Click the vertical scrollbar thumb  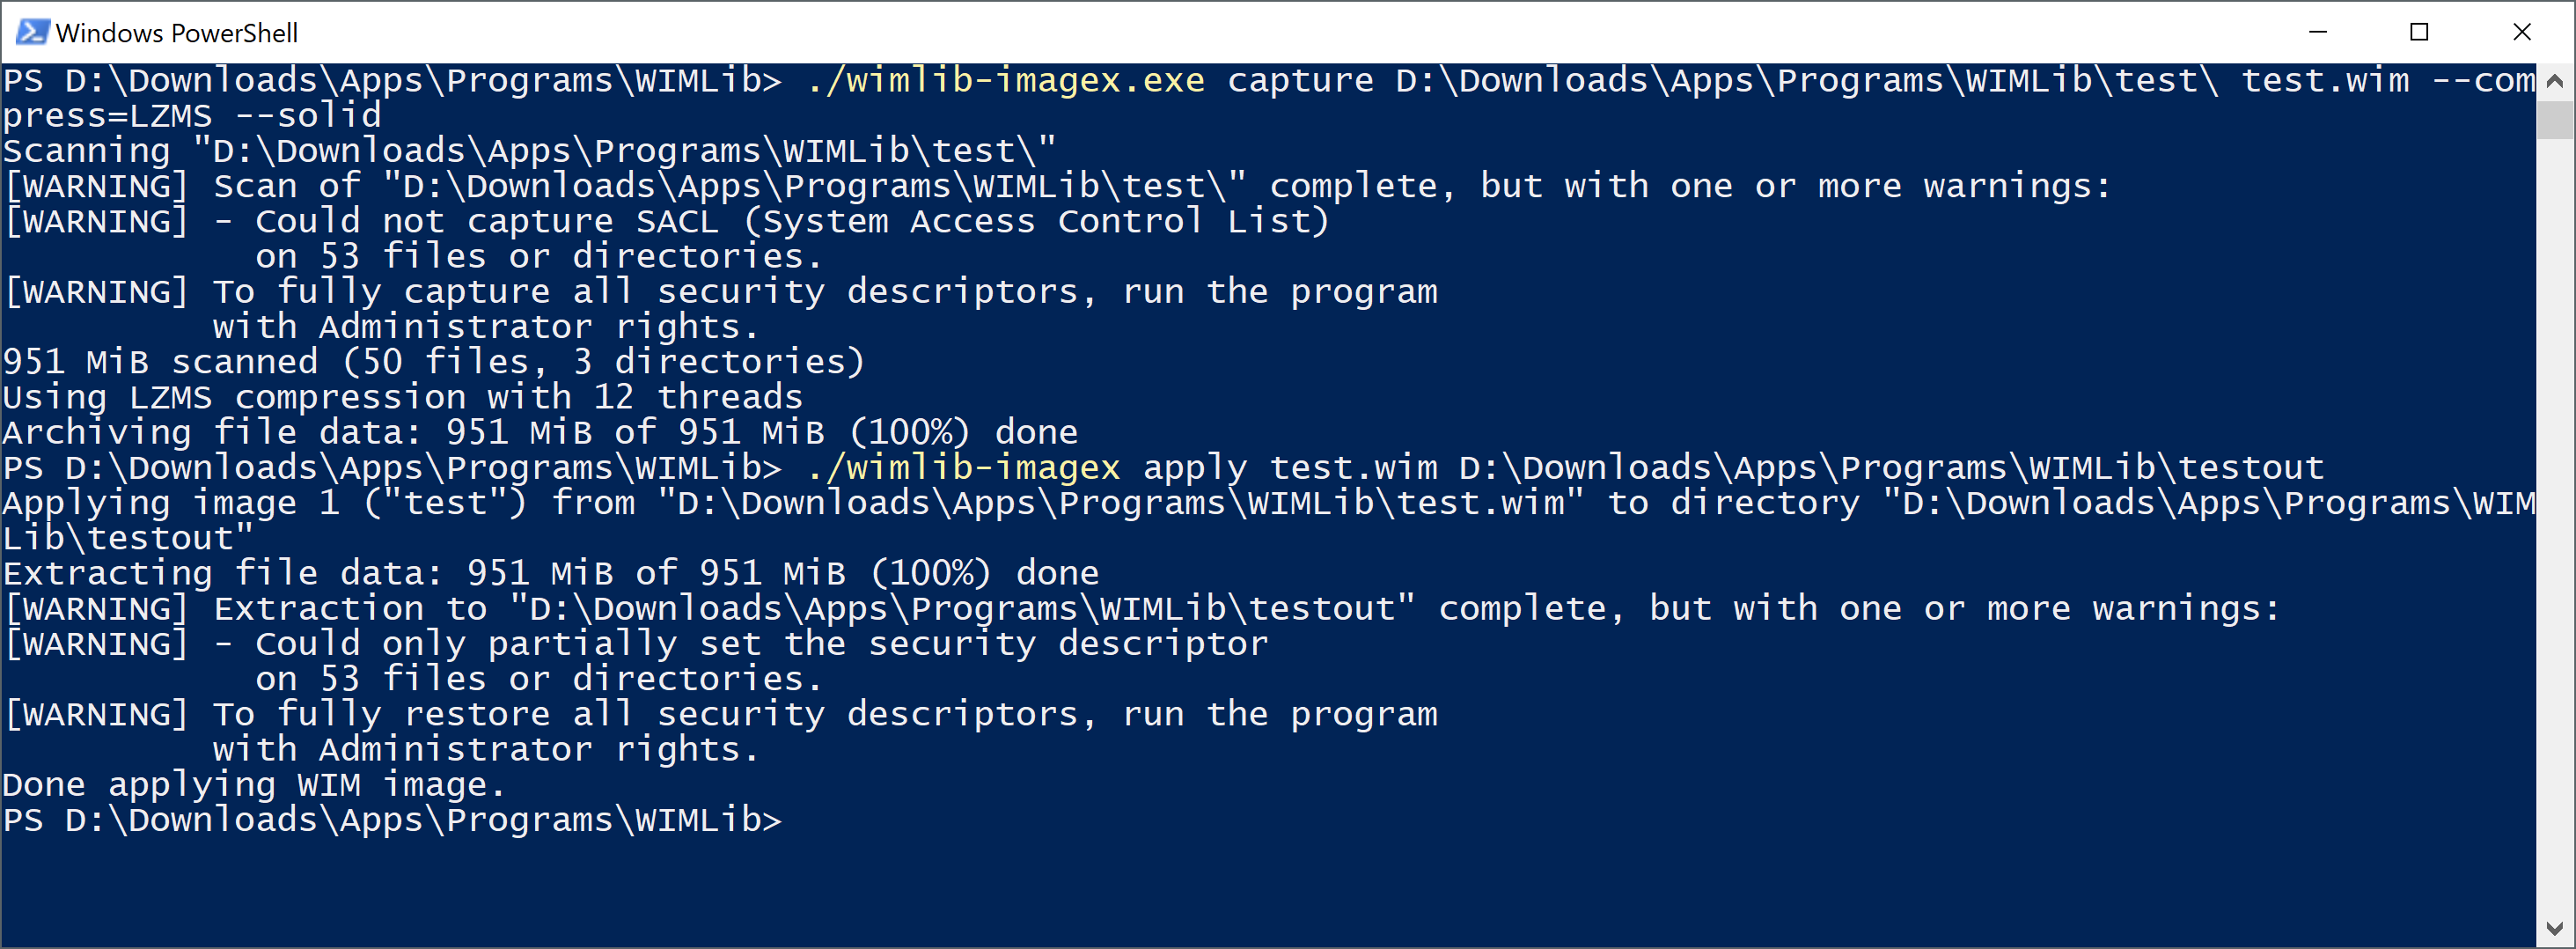pos(2555,120)
